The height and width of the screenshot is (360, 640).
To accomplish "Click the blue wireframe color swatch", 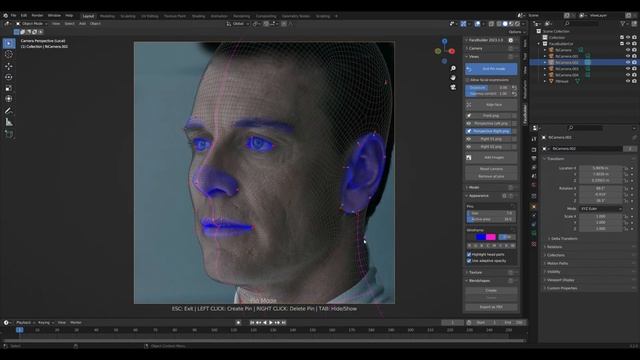I will [481, 237].
